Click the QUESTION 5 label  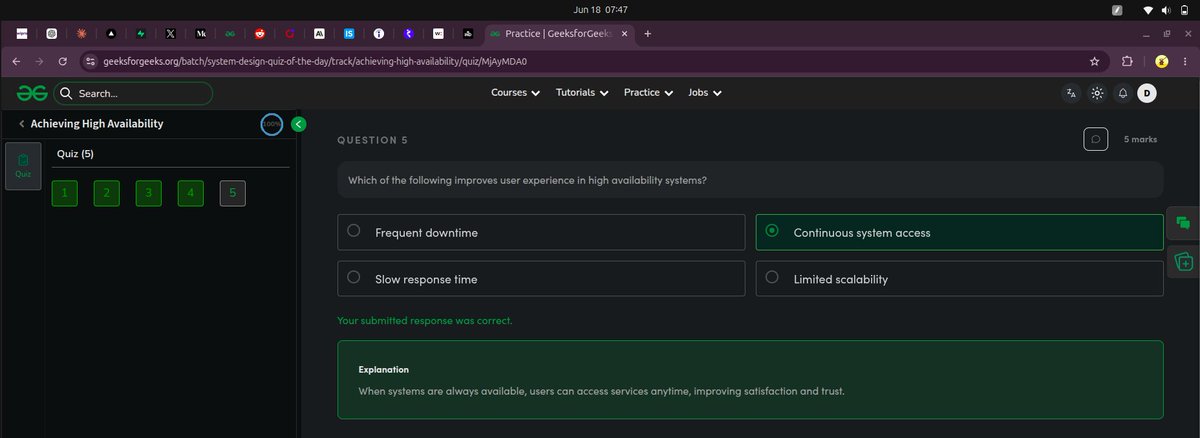(x=373, y=140)
